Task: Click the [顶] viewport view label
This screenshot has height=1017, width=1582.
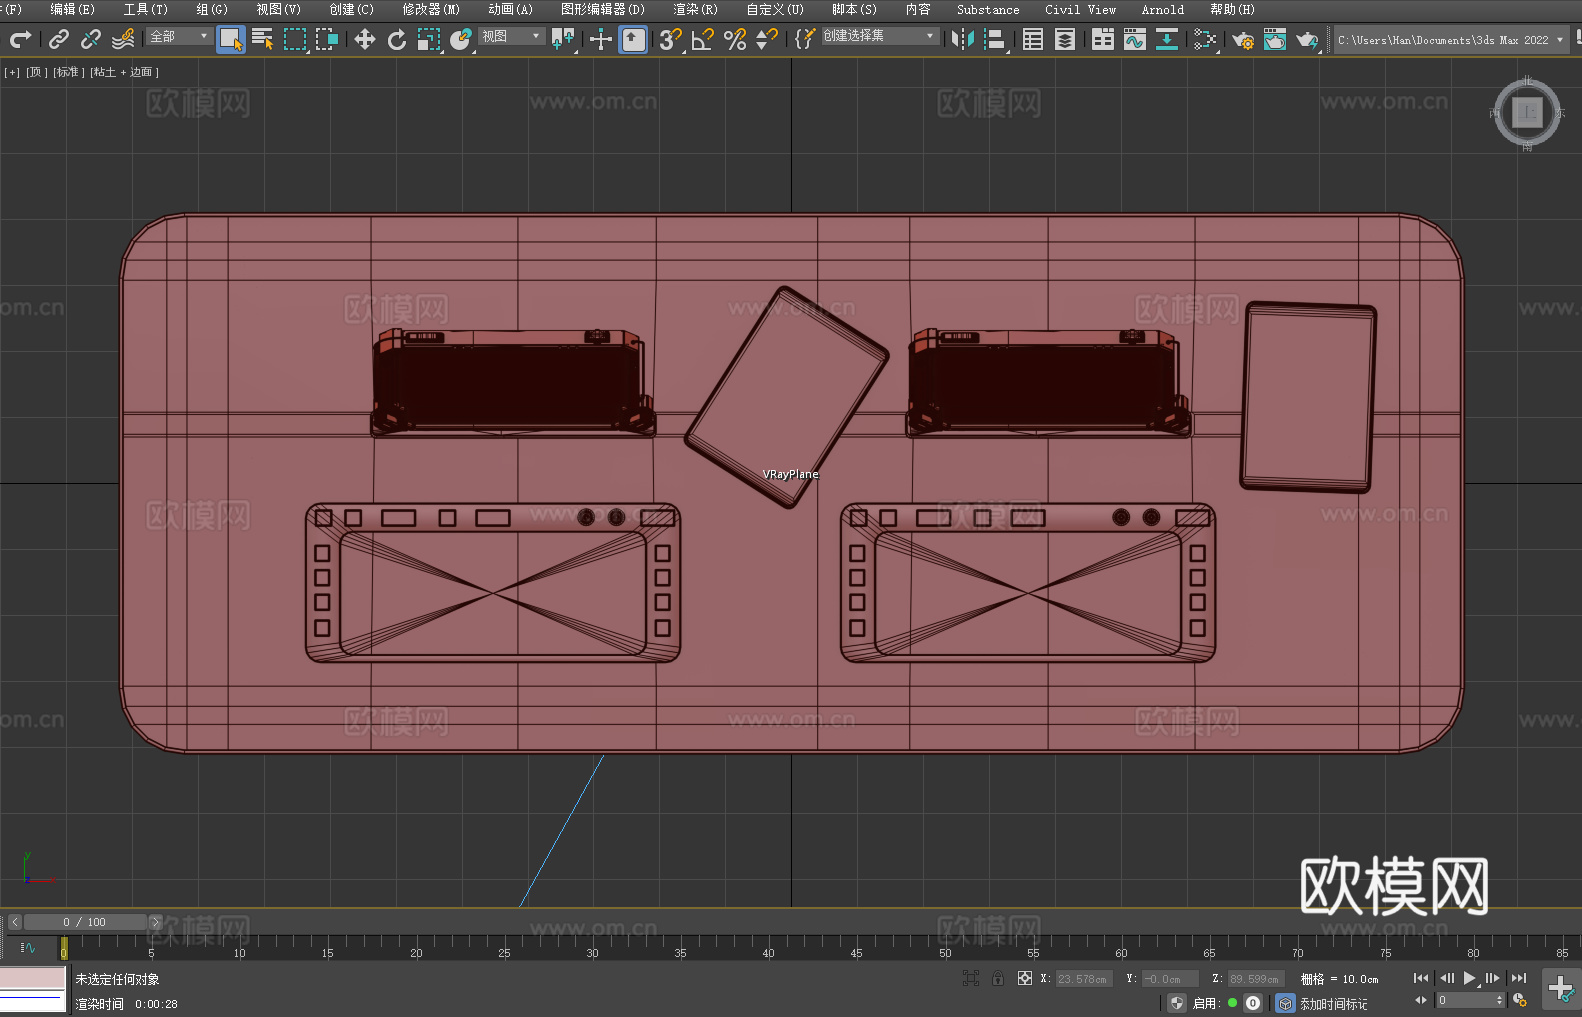Action: [35, 72]
